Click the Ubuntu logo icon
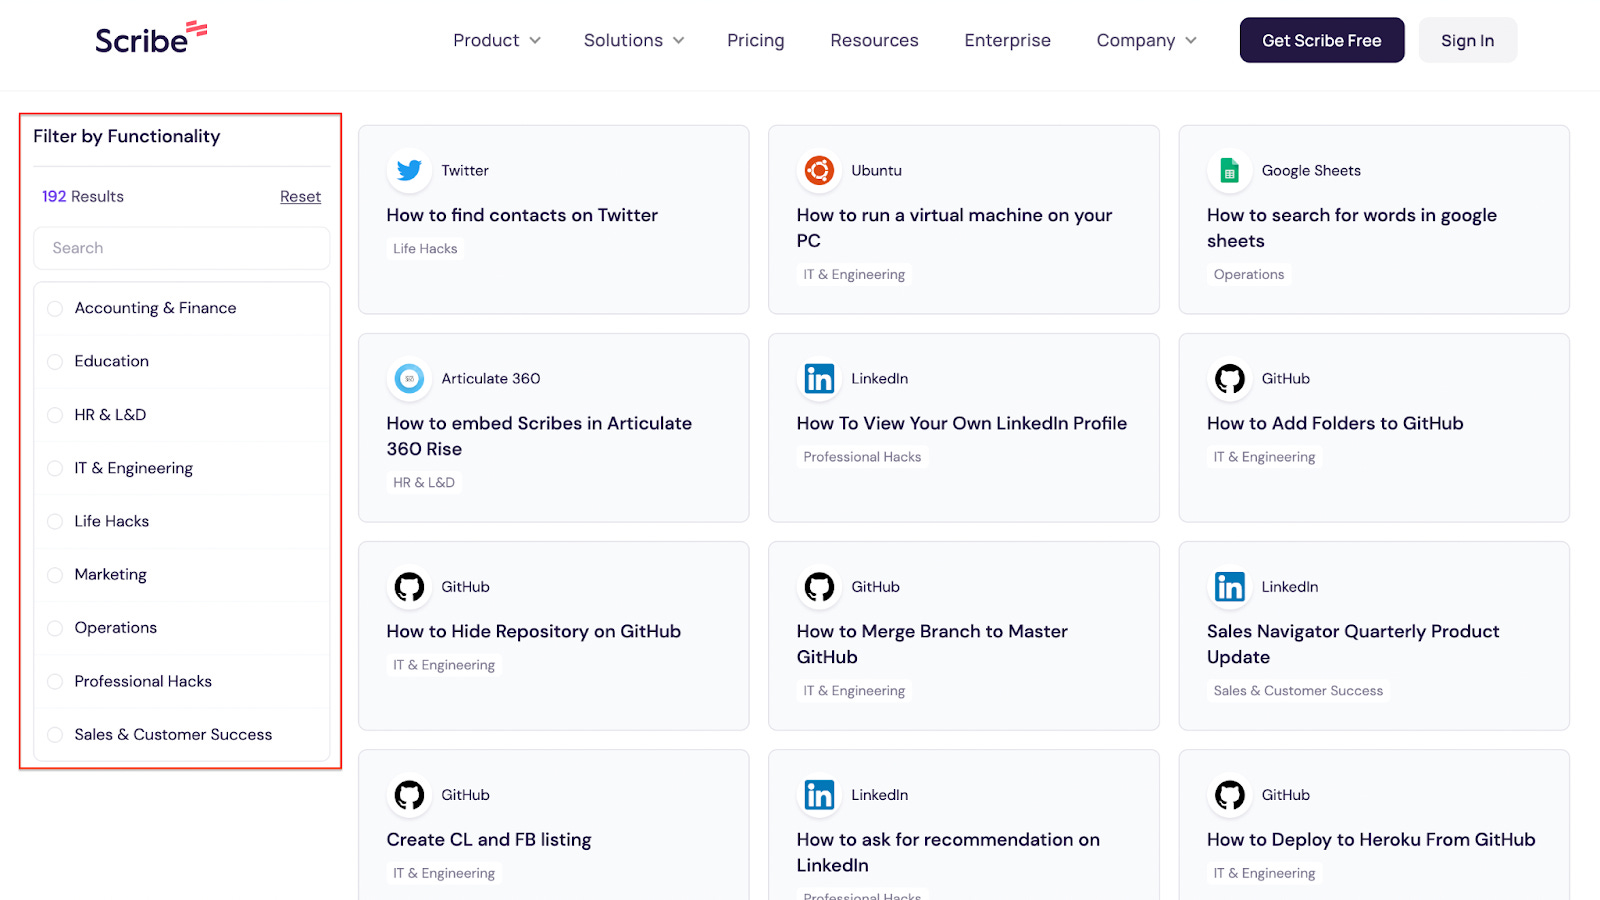The width and height of the screenshot is (1600, 900). pyautogui.click(x=819, y=171)
